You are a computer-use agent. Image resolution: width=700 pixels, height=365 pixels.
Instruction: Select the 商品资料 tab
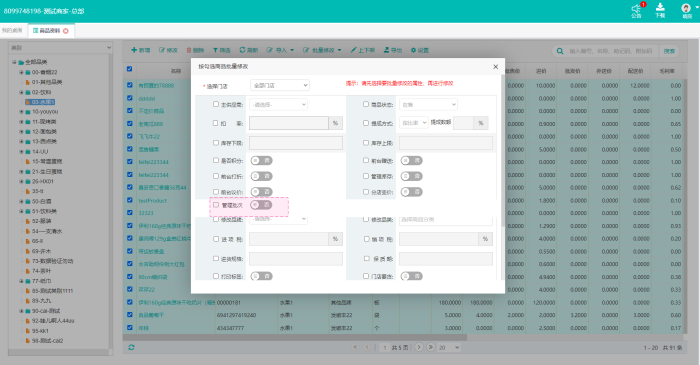click(x=50, y=31)
